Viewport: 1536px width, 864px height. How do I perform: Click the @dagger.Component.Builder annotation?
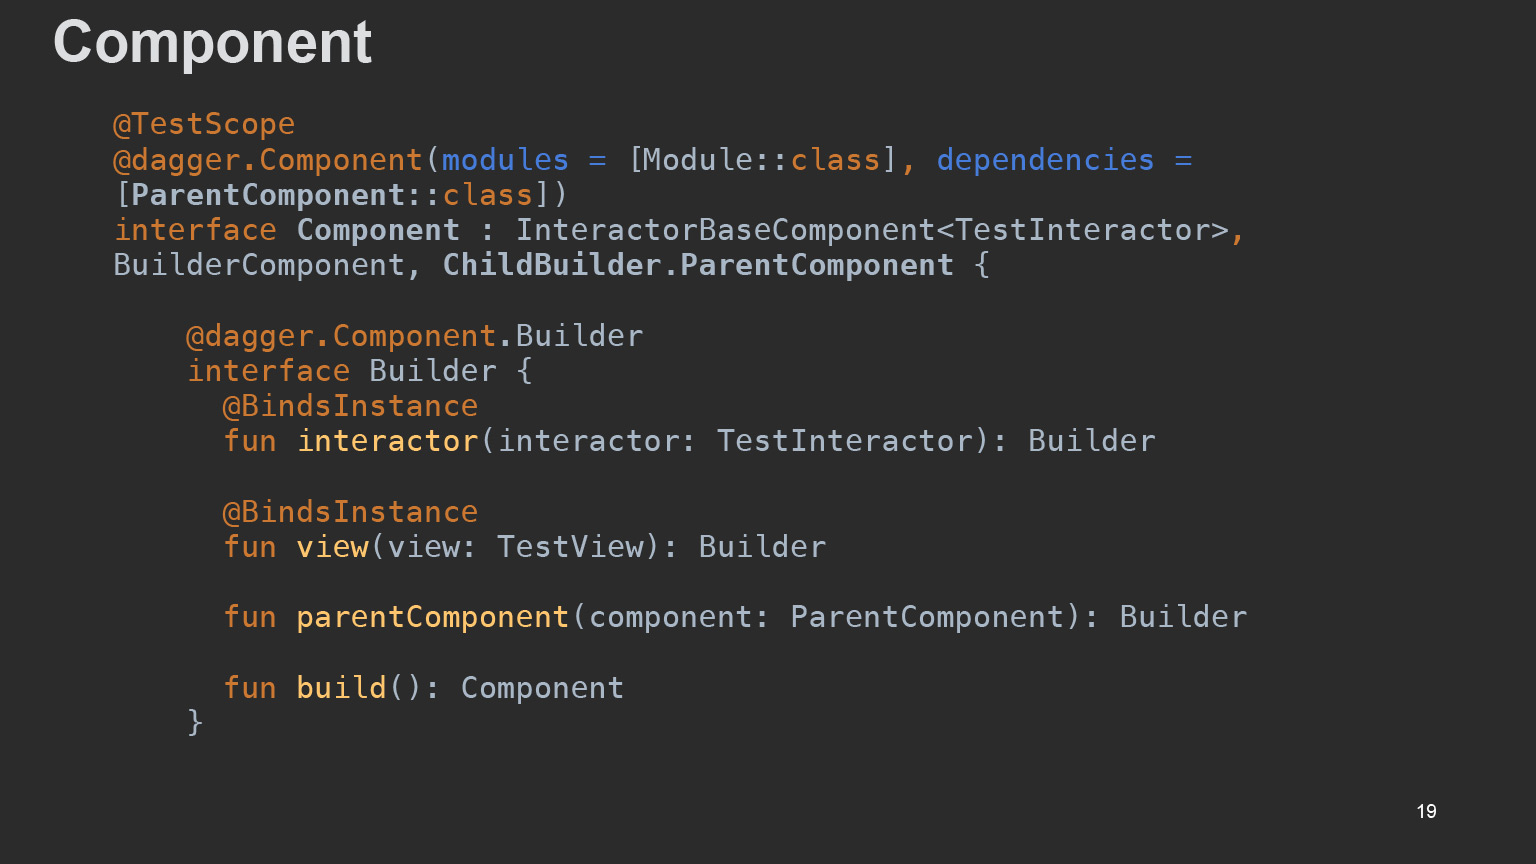(414, 336)
